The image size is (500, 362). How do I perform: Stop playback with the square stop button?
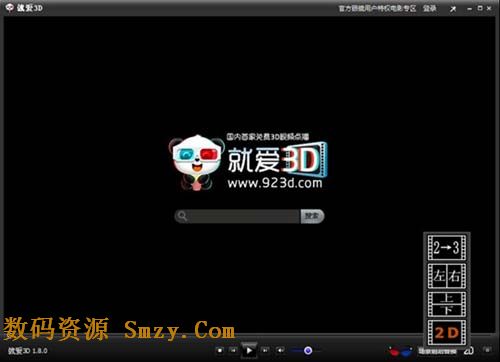pos(220,350)
